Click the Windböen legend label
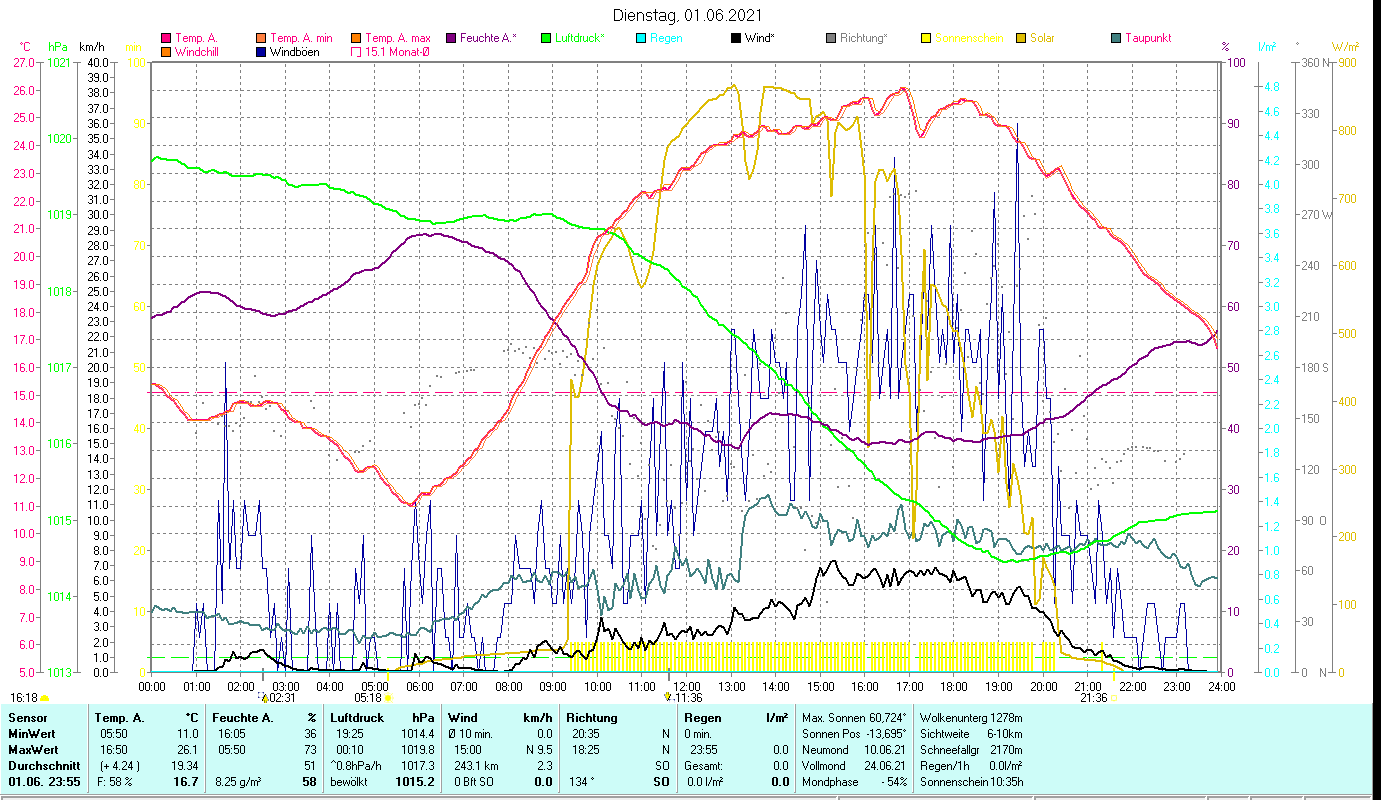 [296, 52]
